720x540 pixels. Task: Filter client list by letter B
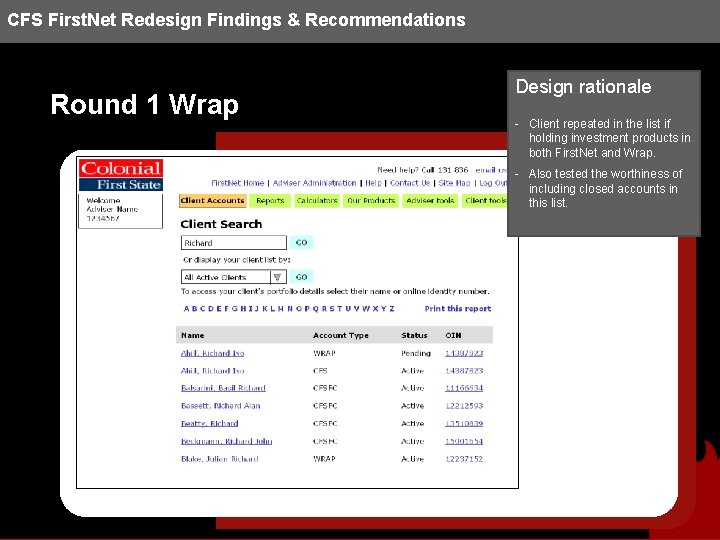194,309
